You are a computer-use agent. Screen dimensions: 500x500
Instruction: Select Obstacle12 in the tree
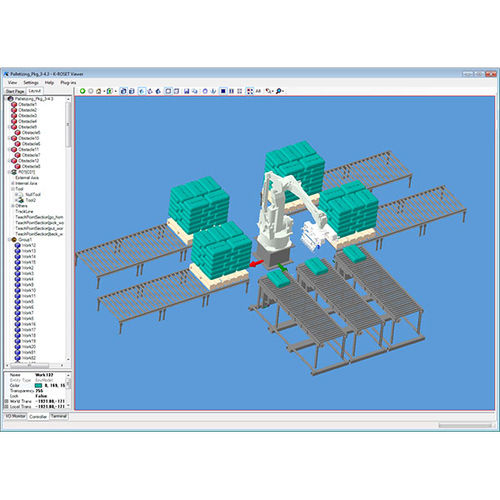click(29, 161)
